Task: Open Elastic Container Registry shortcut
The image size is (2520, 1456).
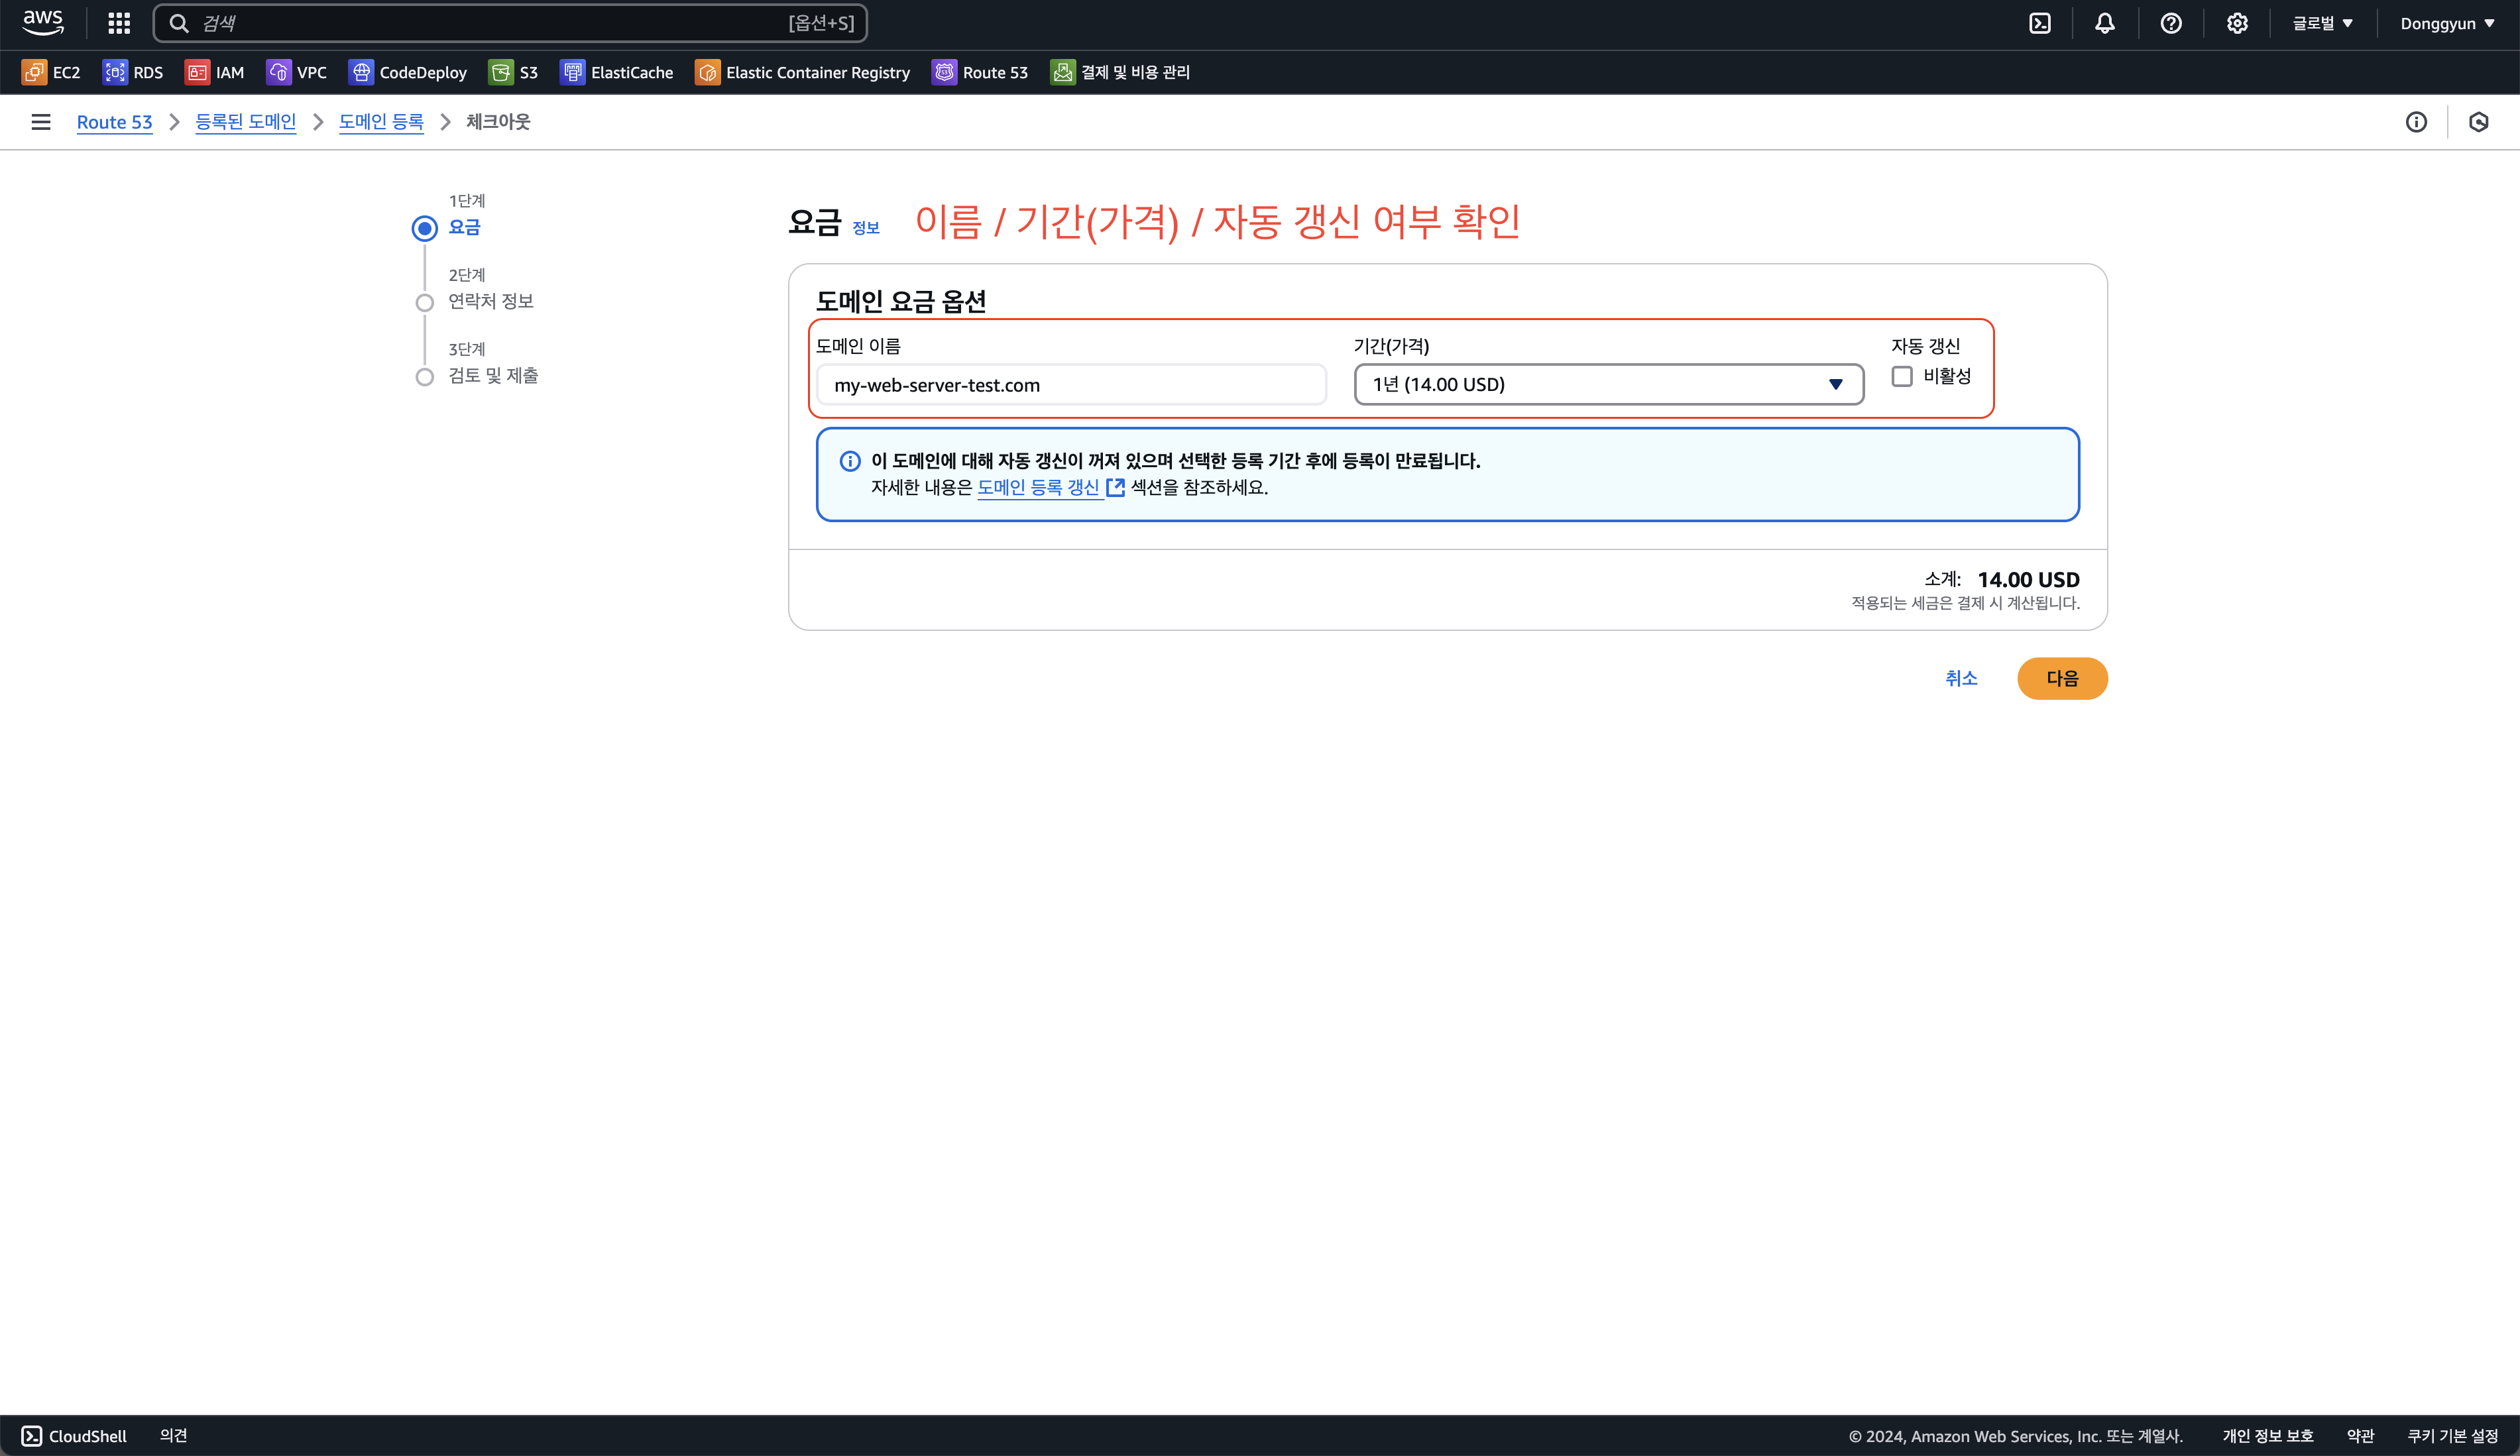Action: click(x=803, y=72)
